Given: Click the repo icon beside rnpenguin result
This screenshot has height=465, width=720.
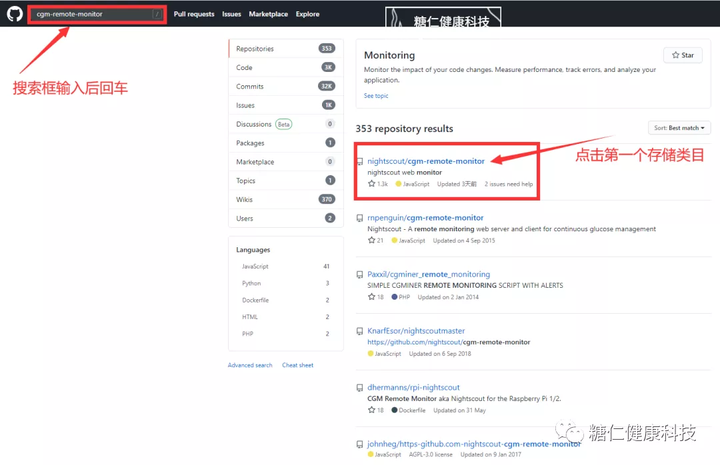Looking at the screenshot, I should click(x=360, y=218).
